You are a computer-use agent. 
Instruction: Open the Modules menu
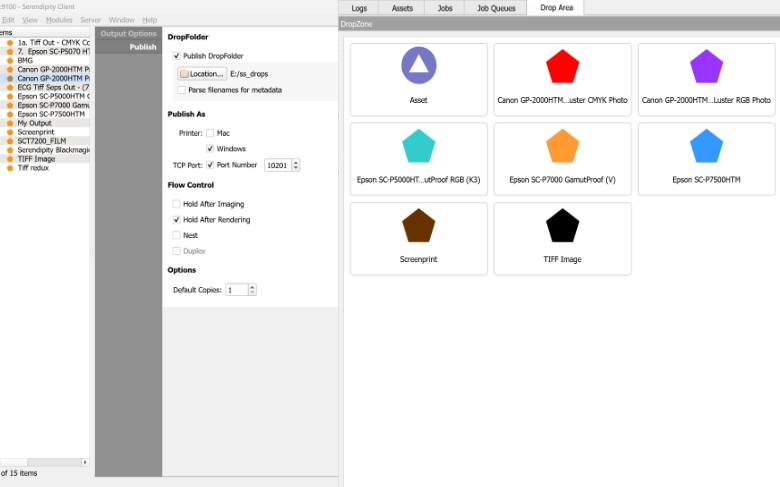click(x=59, y=20)
